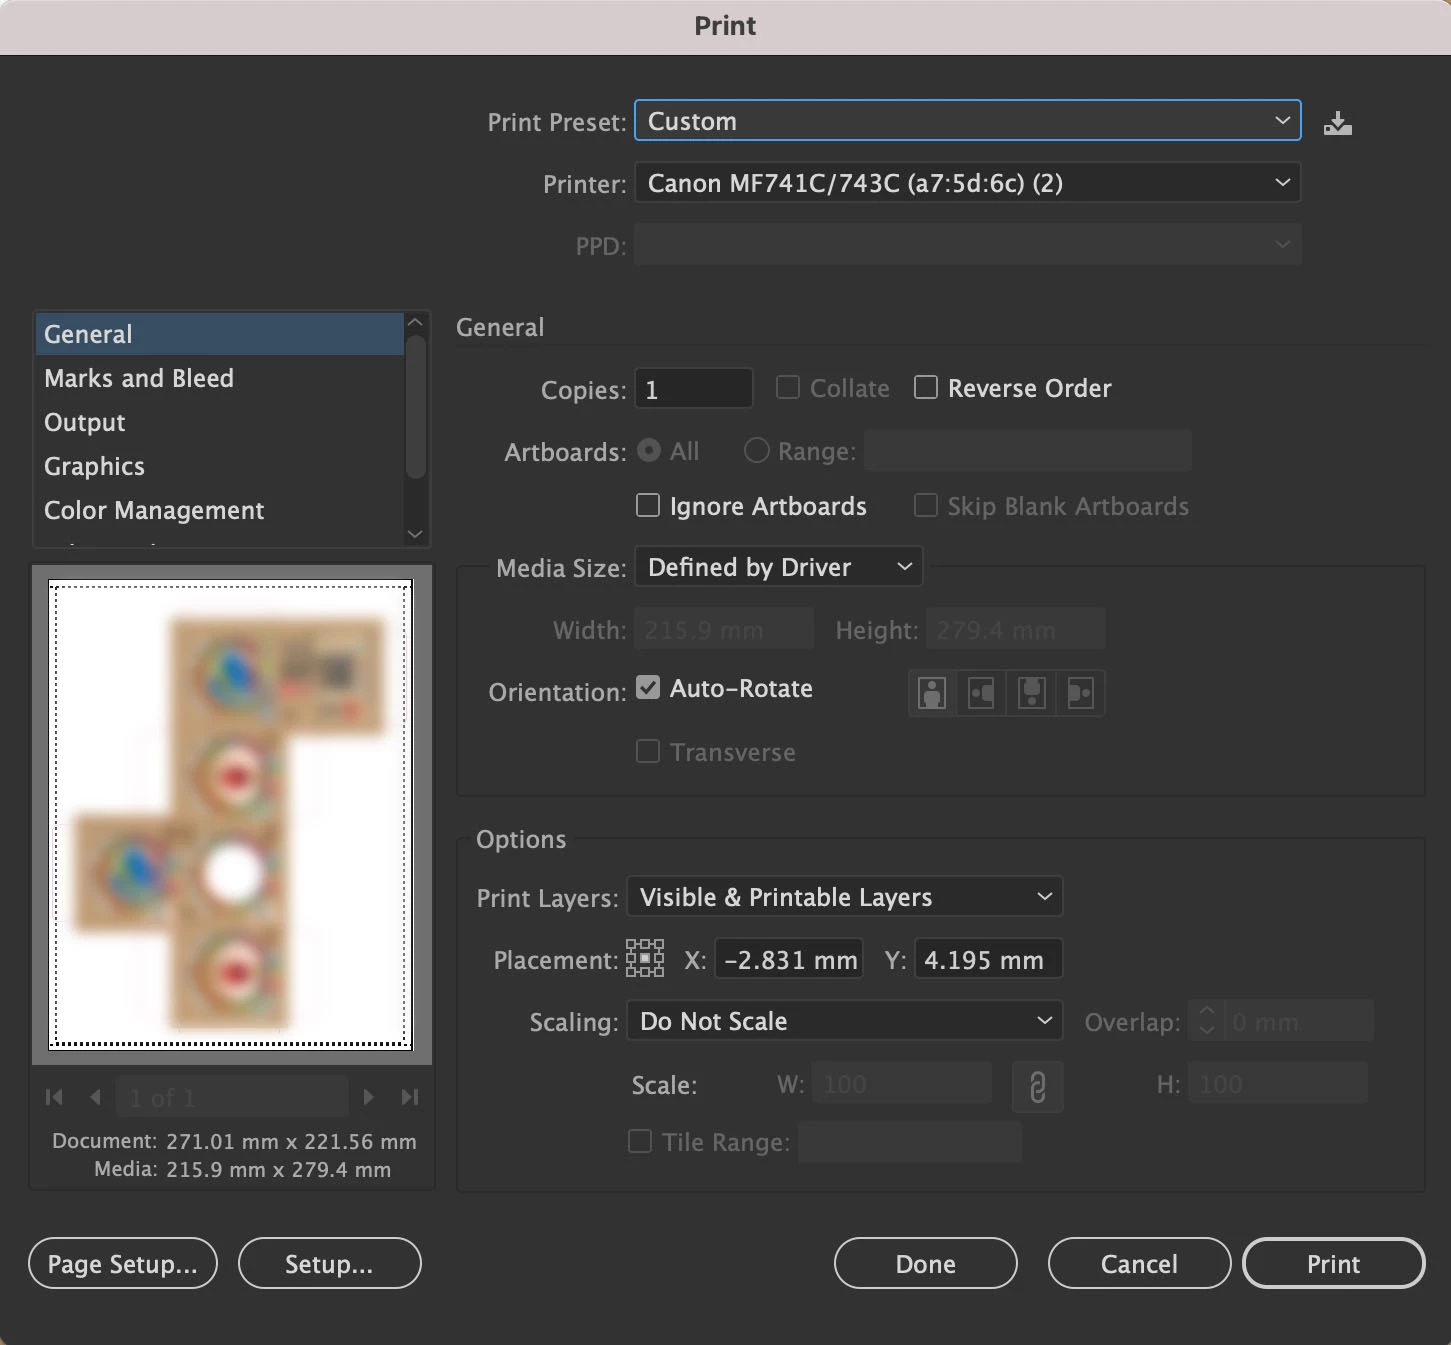Select the Color Management category
Viewport: 1451px width, 1345px height.
[220, 510]
